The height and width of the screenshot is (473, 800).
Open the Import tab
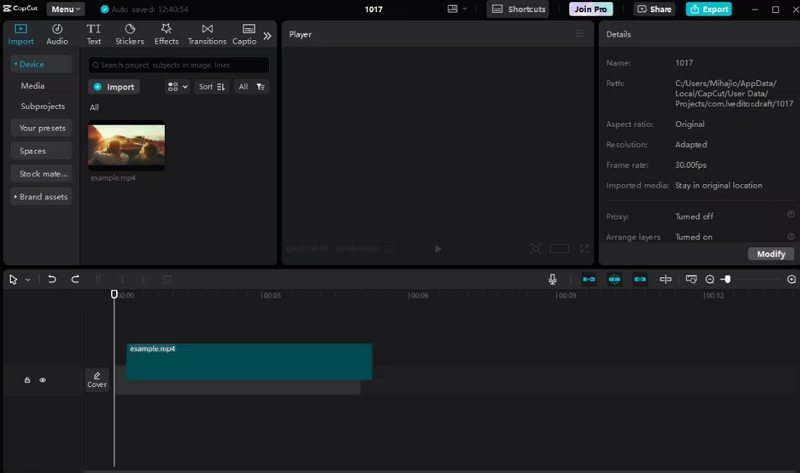pyautogui.click(x=21, y=35)
